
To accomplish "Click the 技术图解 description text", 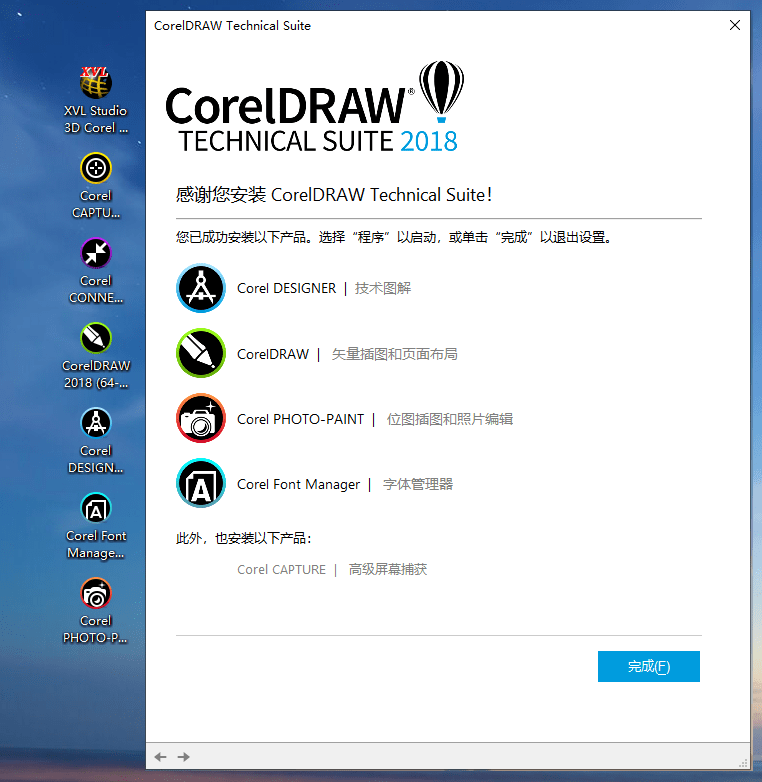I will pyautogui.click(x=383, y=288).
